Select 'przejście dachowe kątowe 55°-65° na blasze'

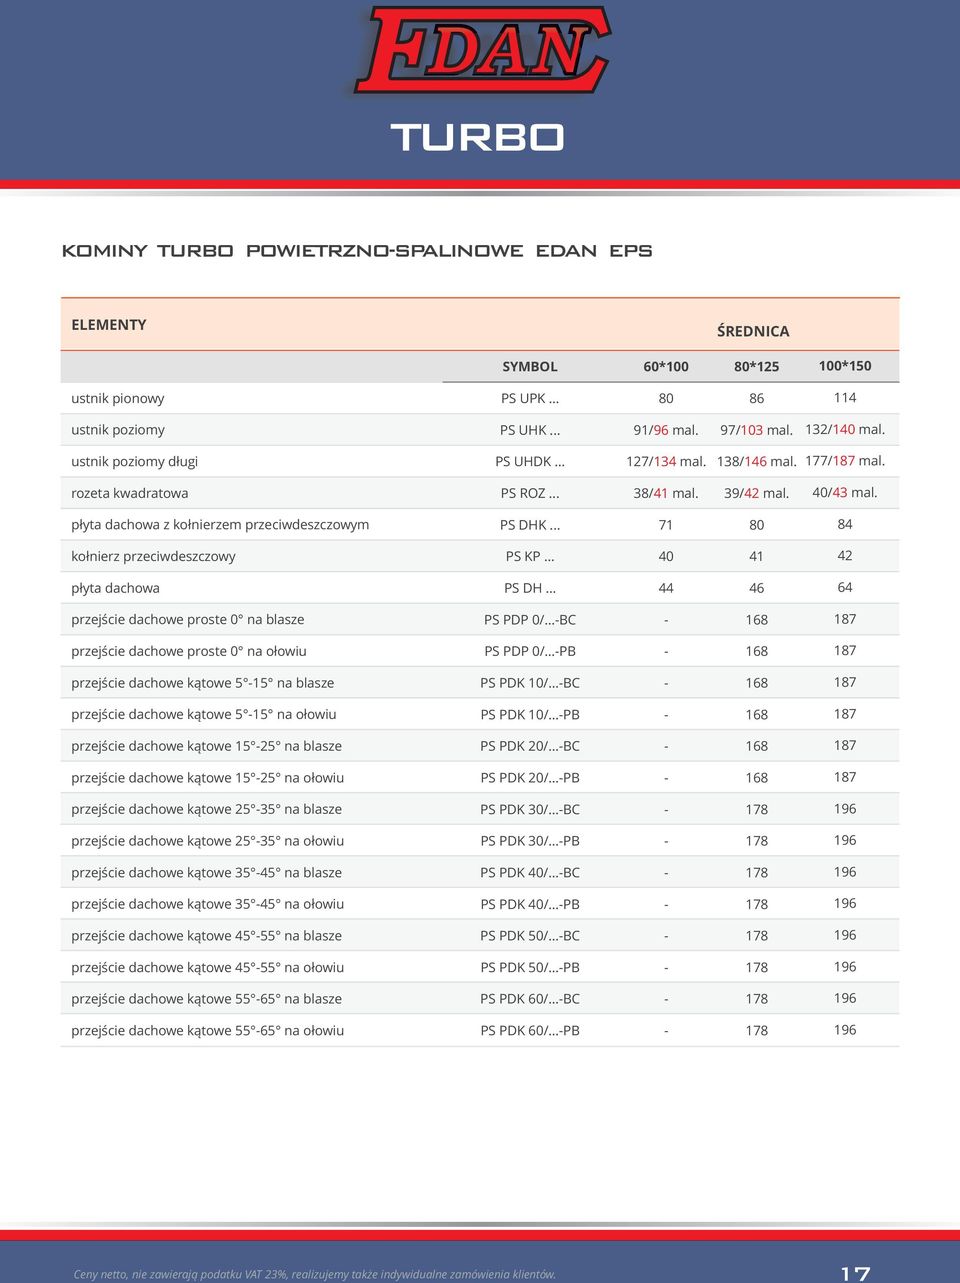pos(207,999)
